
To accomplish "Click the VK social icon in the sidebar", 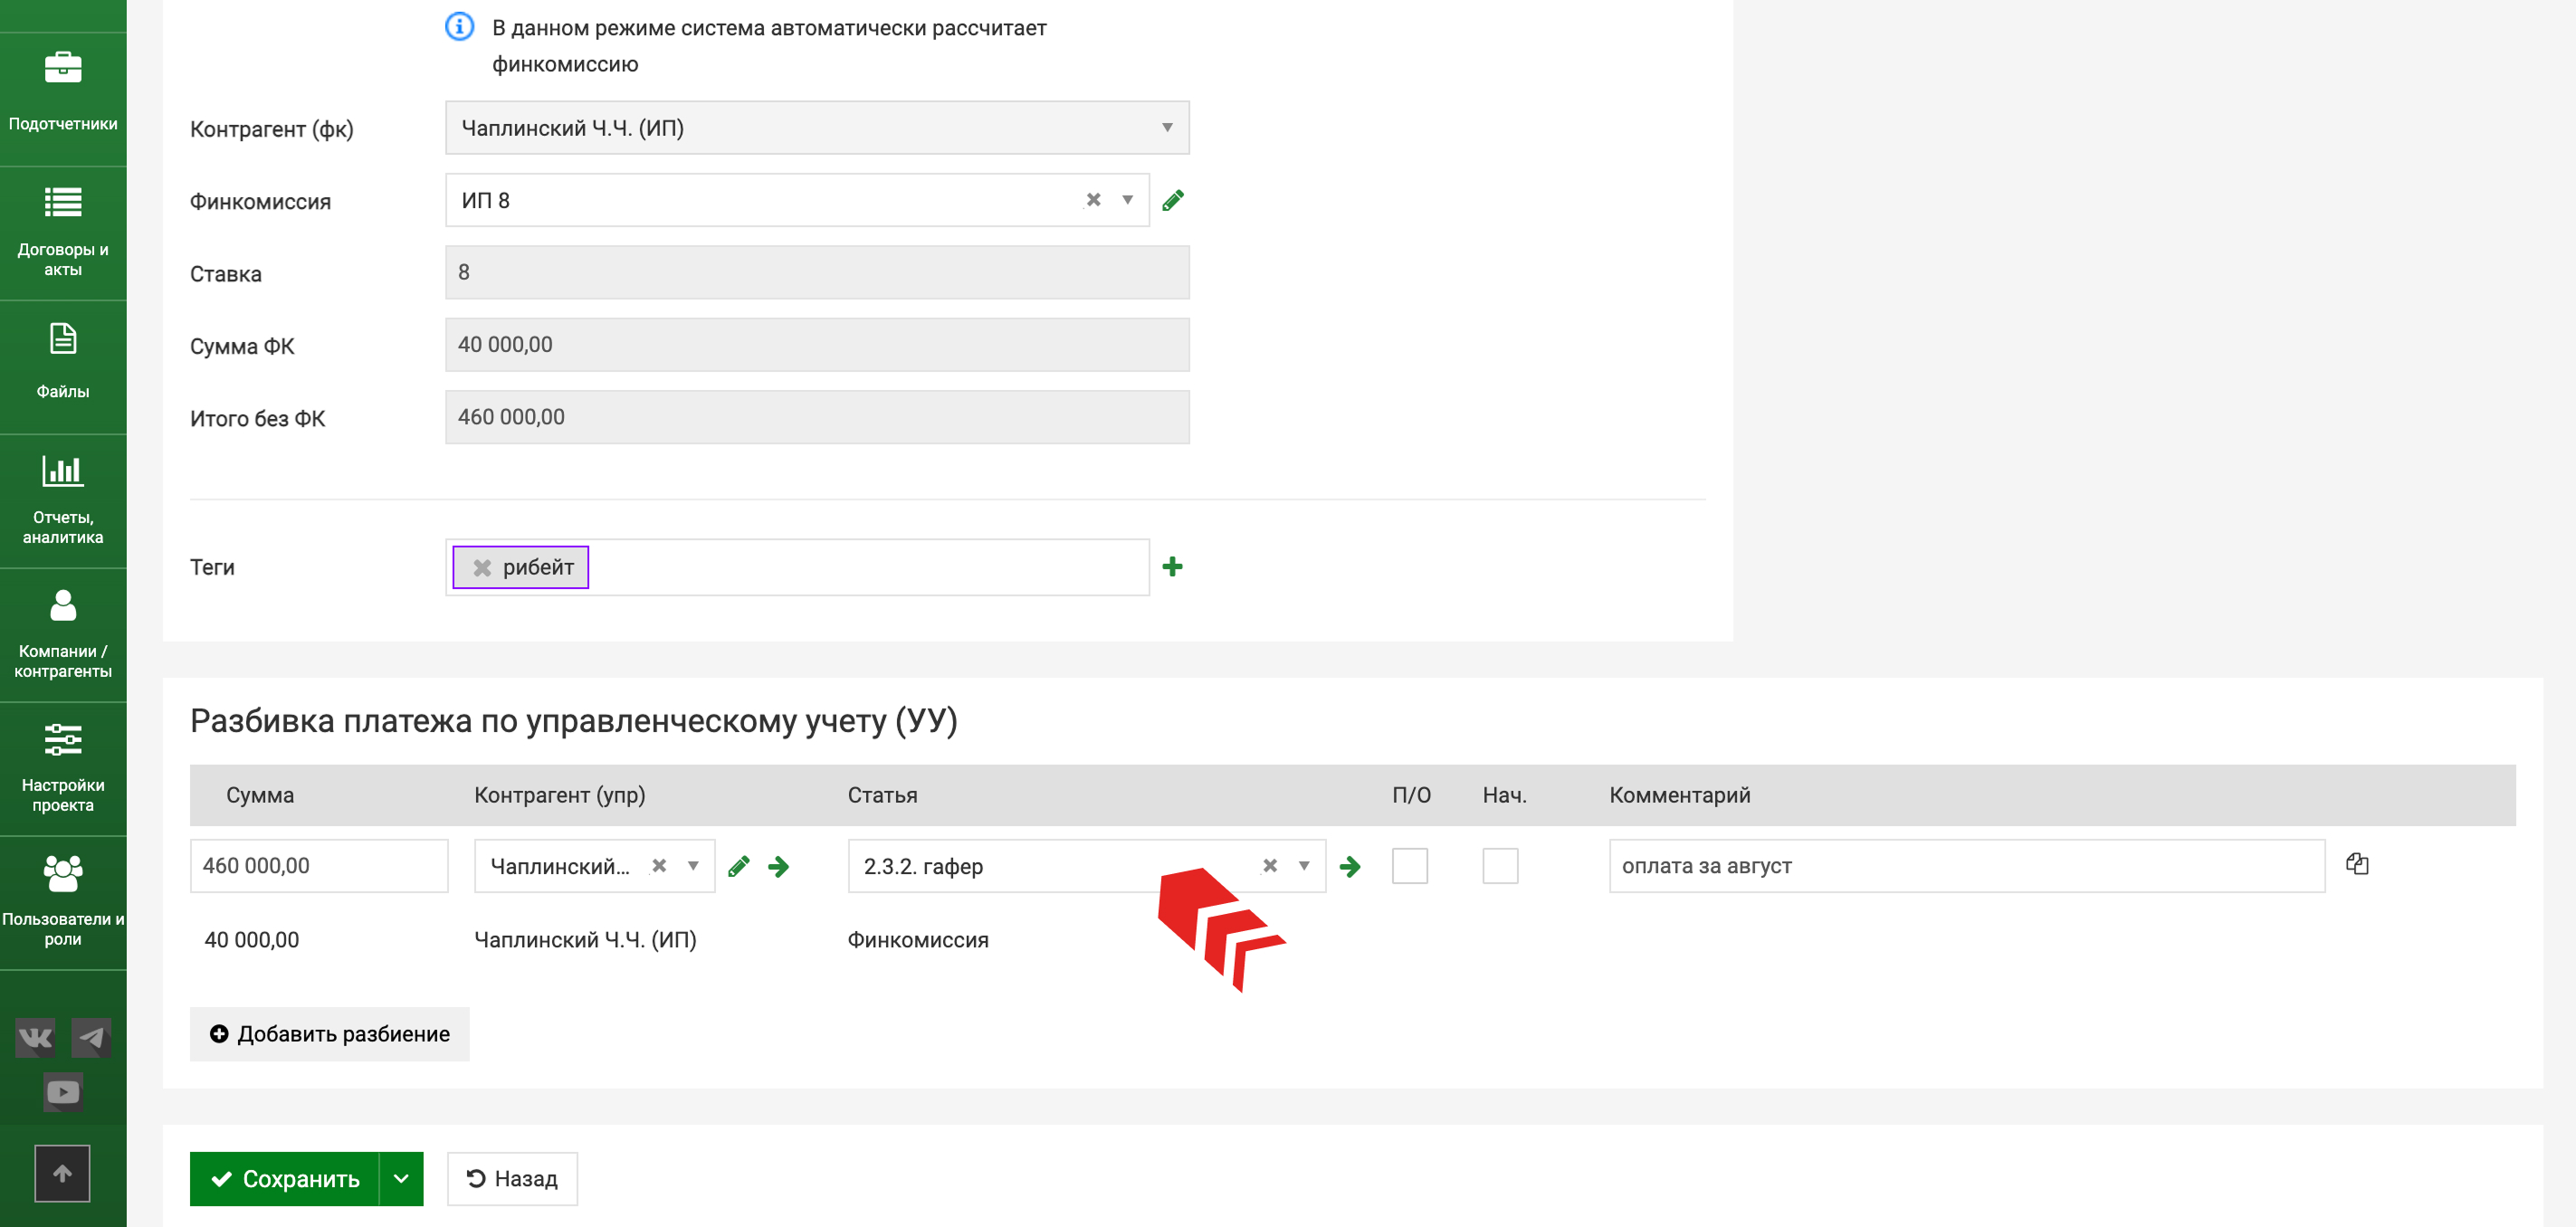I will click(x=35, y=1037).
